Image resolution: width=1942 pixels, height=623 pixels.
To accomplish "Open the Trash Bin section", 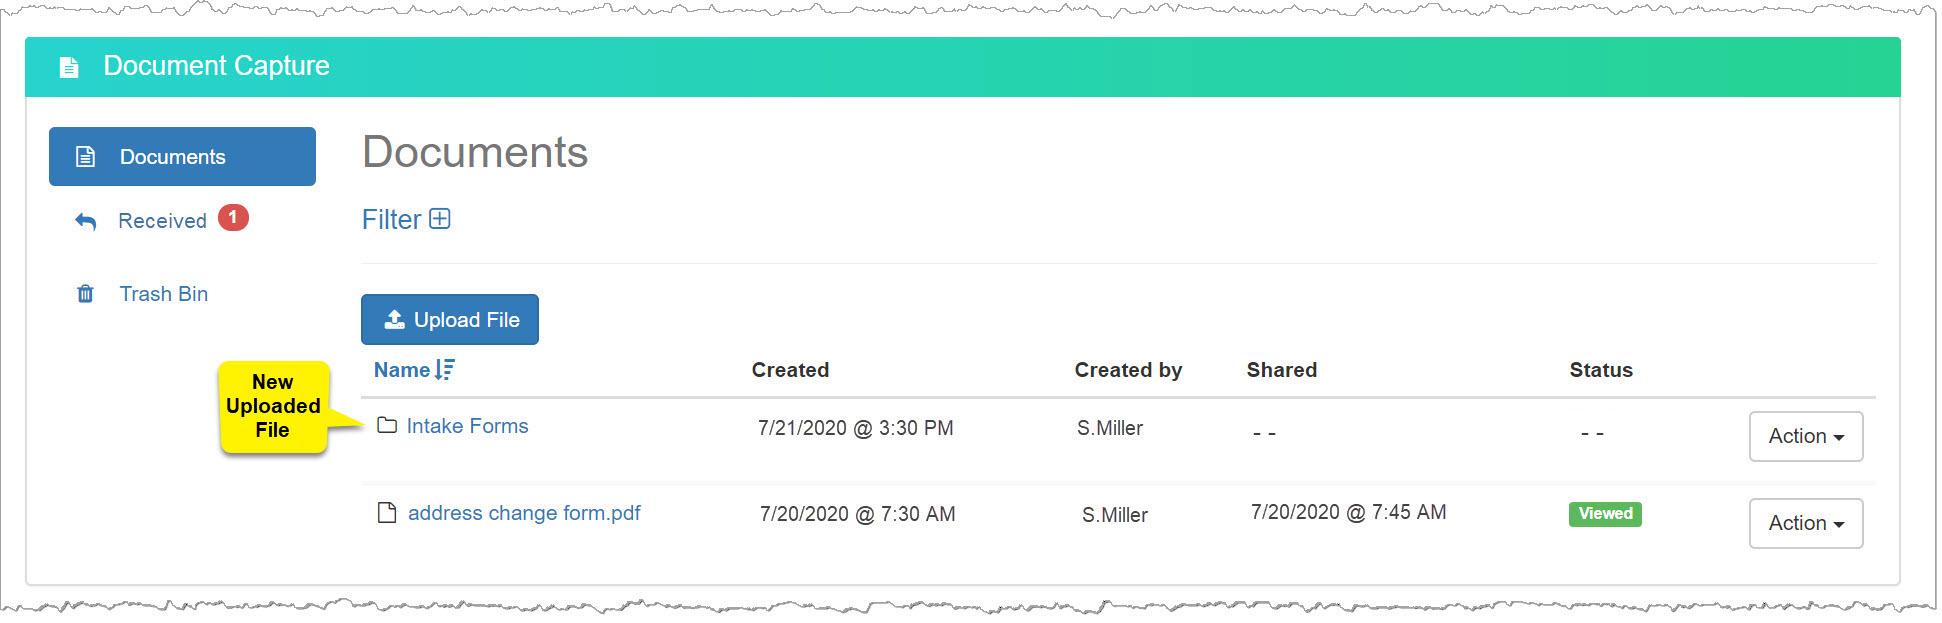I will (164, 294).
